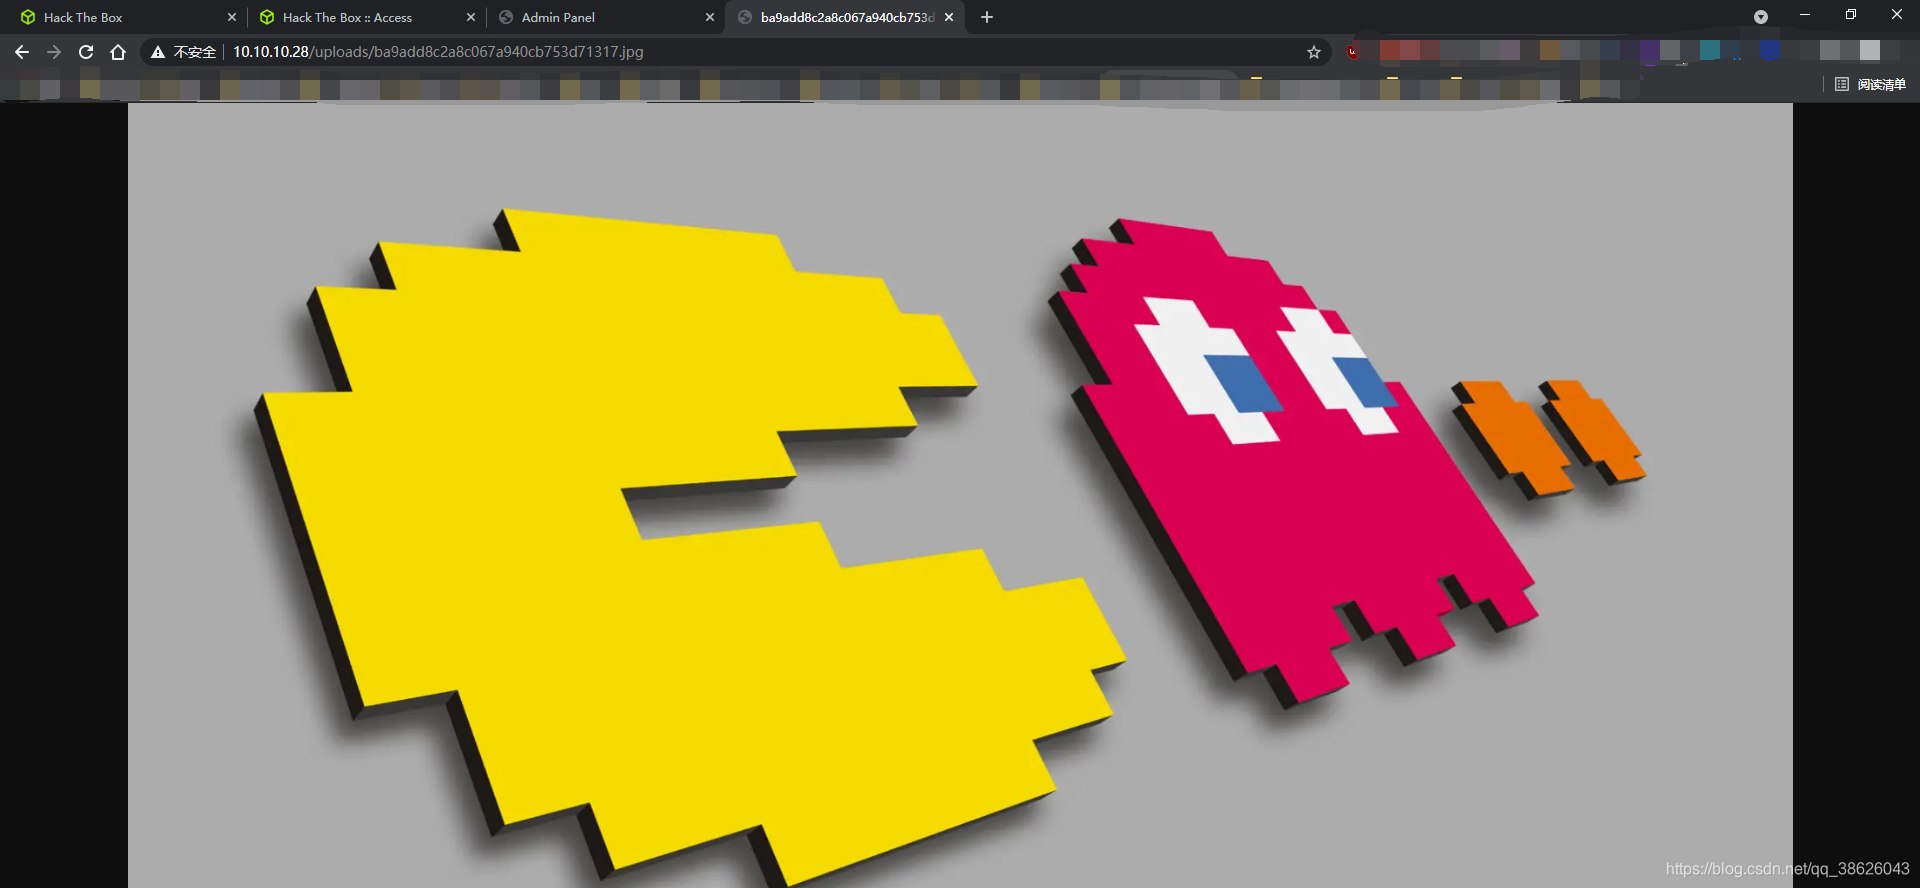Screen dimensions: 1920x888
Task: Close the Admin Panel tab
Action: (710, 17)
